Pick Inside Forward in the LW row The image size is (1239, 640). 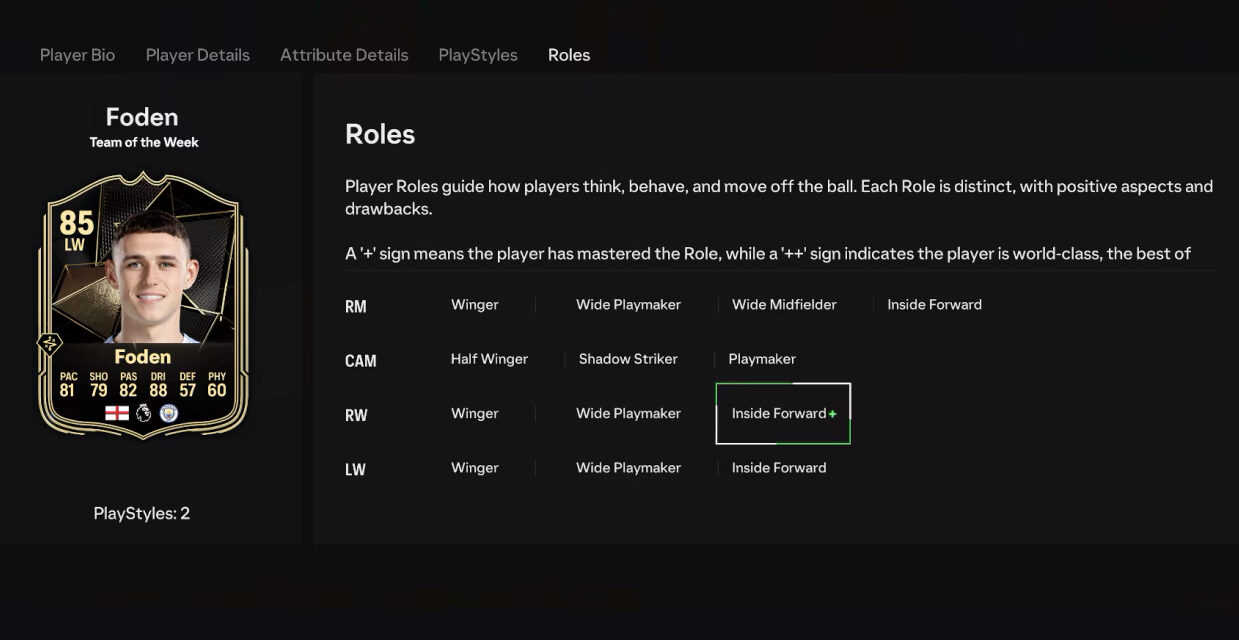click(779, 467)
